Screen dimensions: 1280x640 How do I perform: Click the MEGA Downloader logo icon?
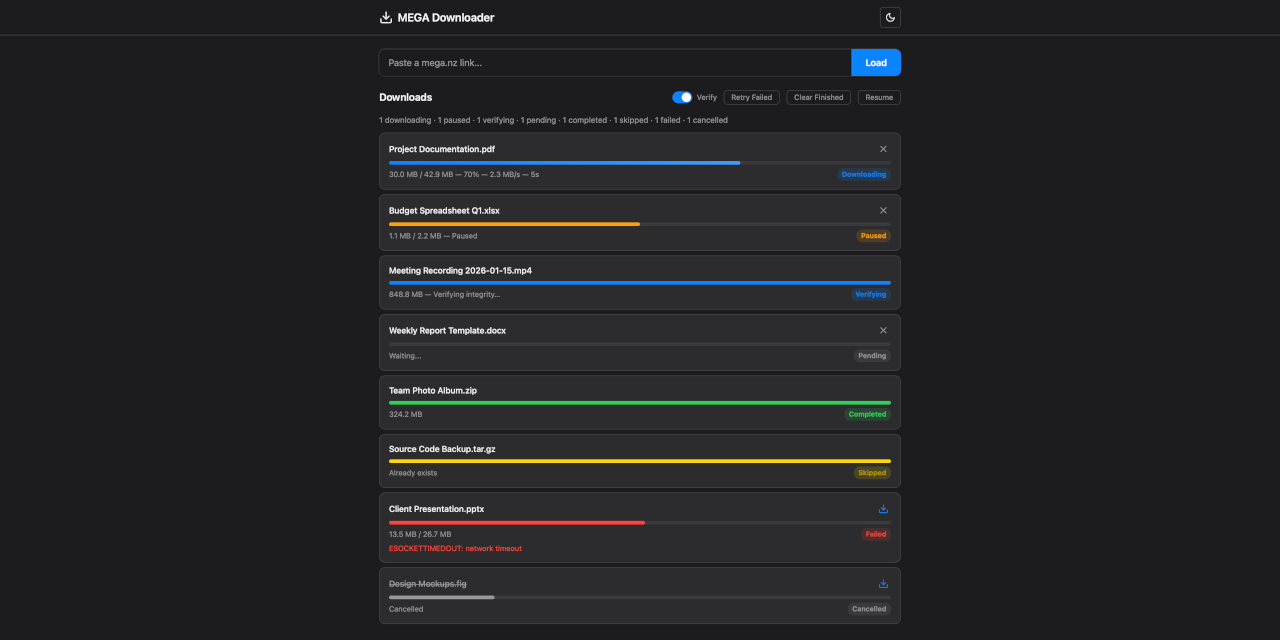[x=386, y=17]
